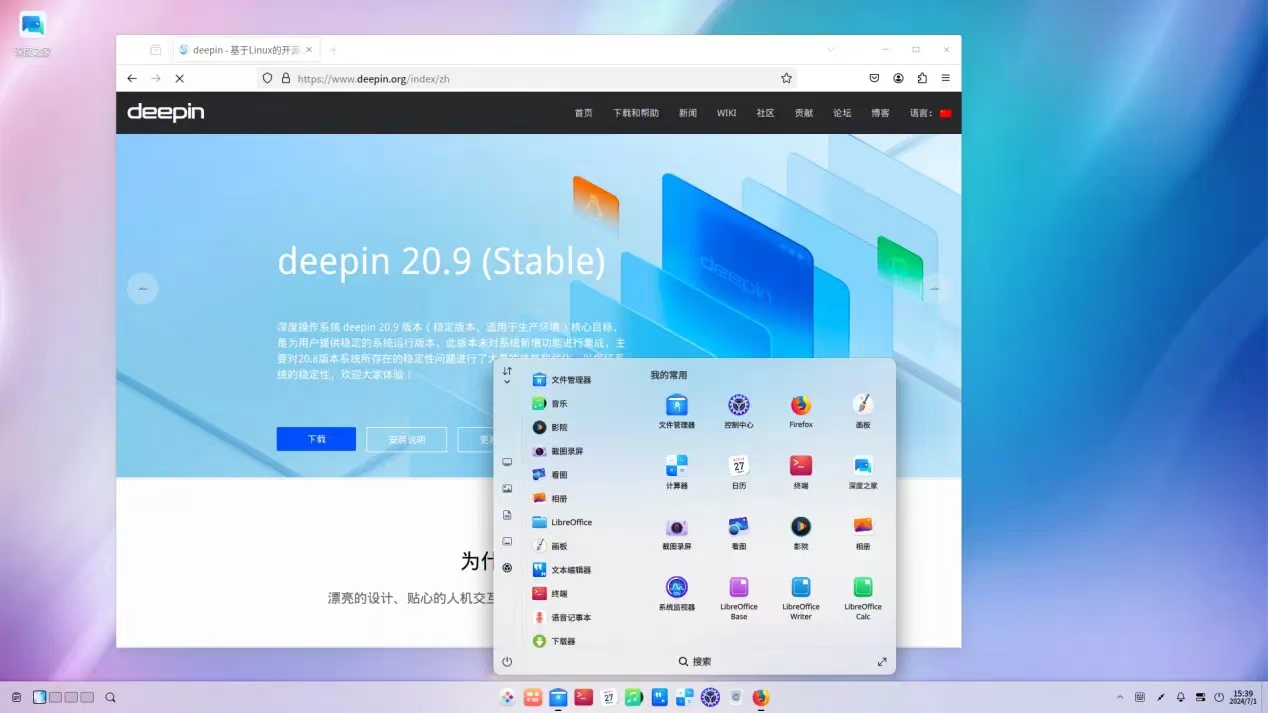Open 截图录屏 in the 我的常用 grid
The image size is (1268, 713).
[677, 532]
